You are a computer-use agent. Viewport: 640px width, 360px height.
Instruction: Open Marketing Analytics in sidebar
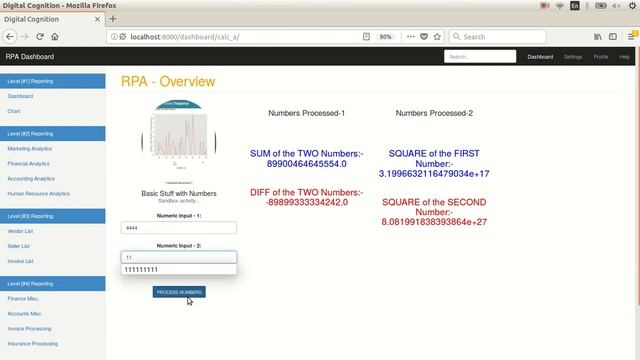[x=29, y=149]
